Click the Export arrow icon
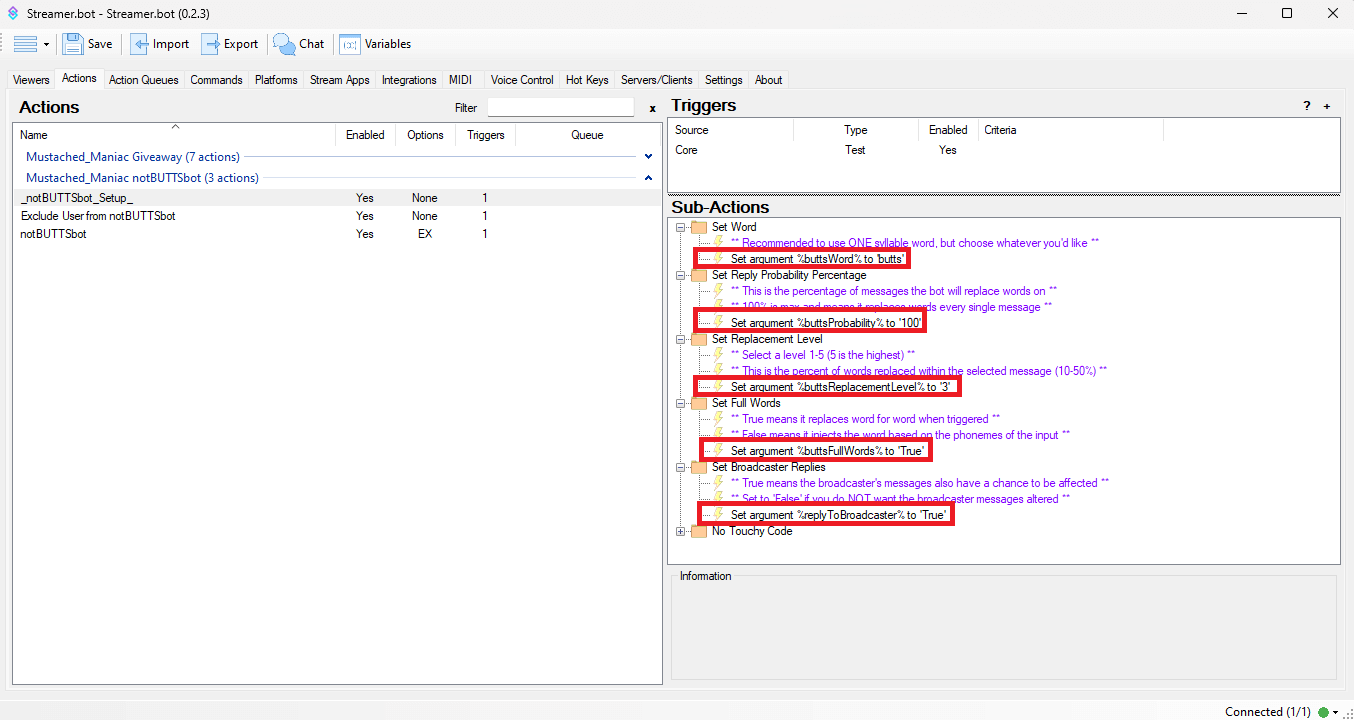Image resolution: width=1354 pixels, height=720 pixels. tap(210, 44)
